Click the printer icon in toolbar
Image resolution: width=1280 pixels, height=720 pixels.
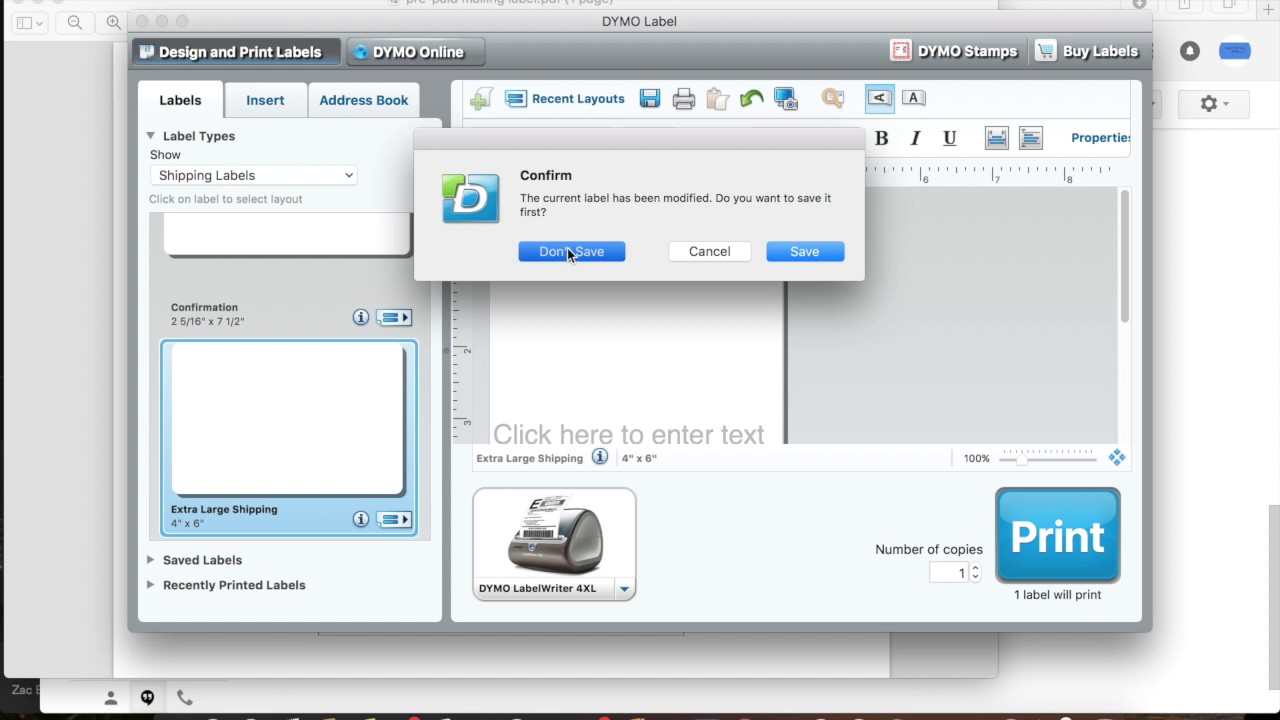coord(684,98)
